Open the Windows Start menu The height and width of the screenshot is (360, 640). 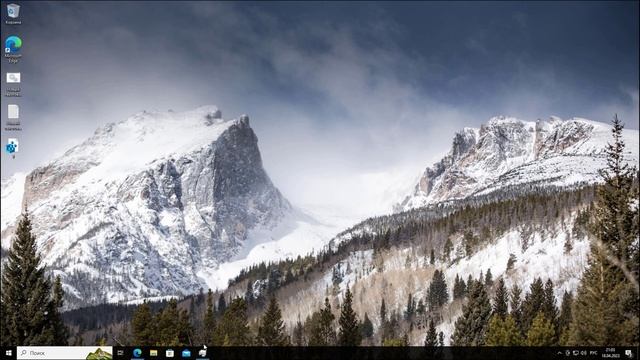click(x=8, y=353)
